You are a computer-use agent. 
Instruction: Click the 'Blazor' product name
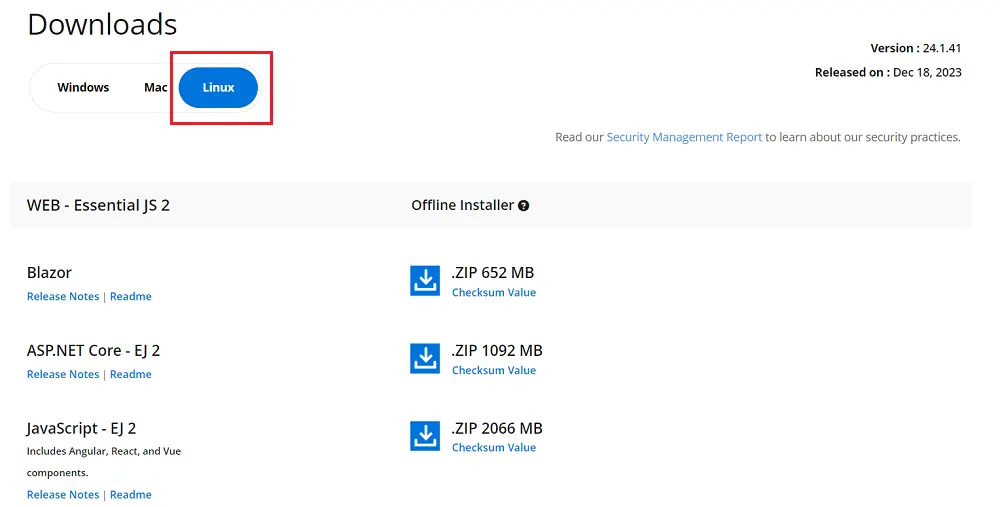(x=49, y=273)
